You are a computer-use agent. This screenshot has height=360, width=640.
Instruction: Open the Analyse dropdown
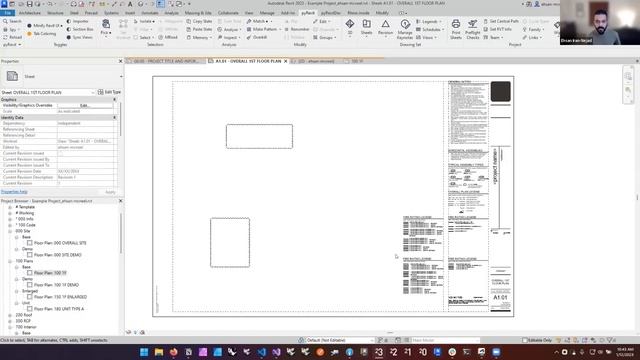[229, 29]
